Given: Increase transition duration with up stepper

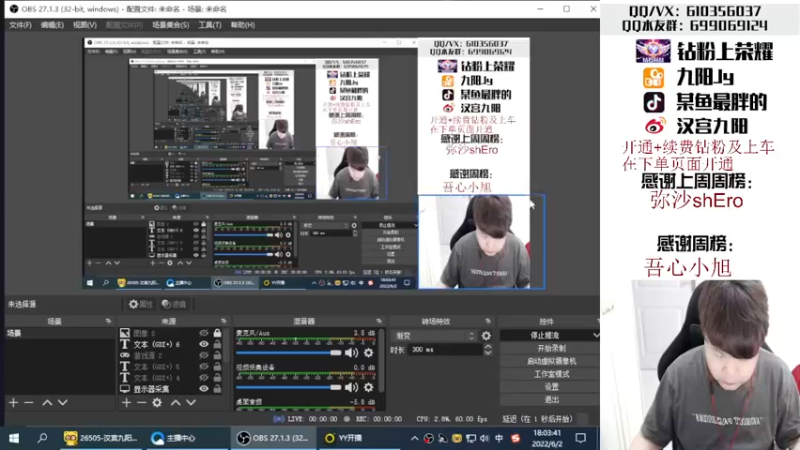Looking at the screenshot, I should [x=488, y=346].
